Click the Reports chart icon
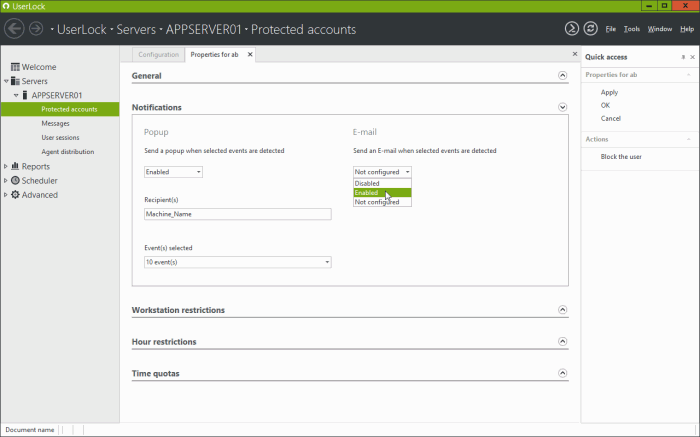 click(x=15, y=166)
